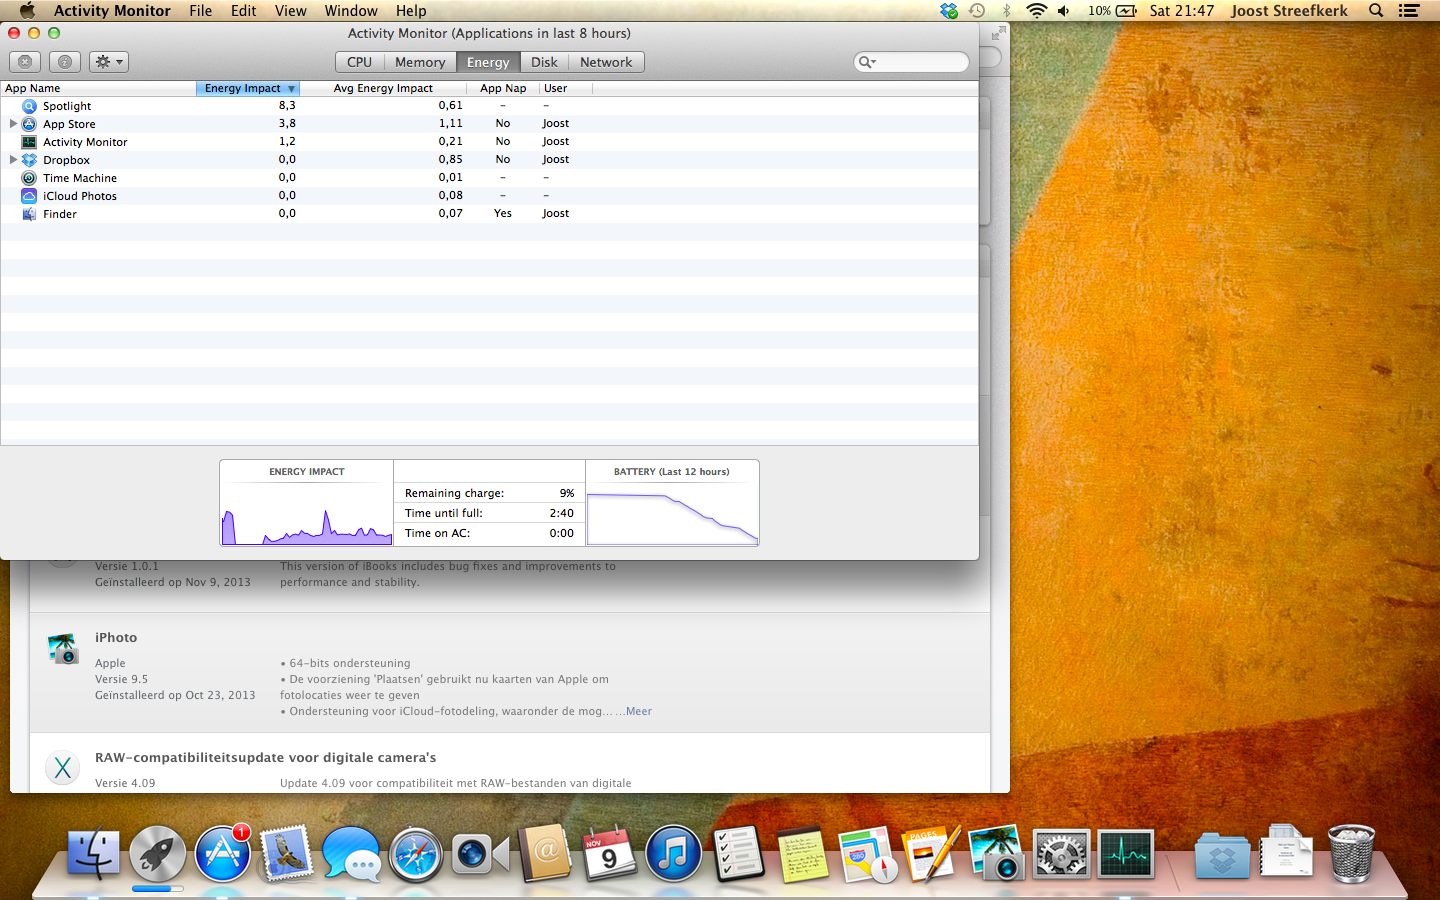The width and height of the screenshot is (1440, 900).
Task: Expand the Dropbox process row
Action: click(13, 160)
